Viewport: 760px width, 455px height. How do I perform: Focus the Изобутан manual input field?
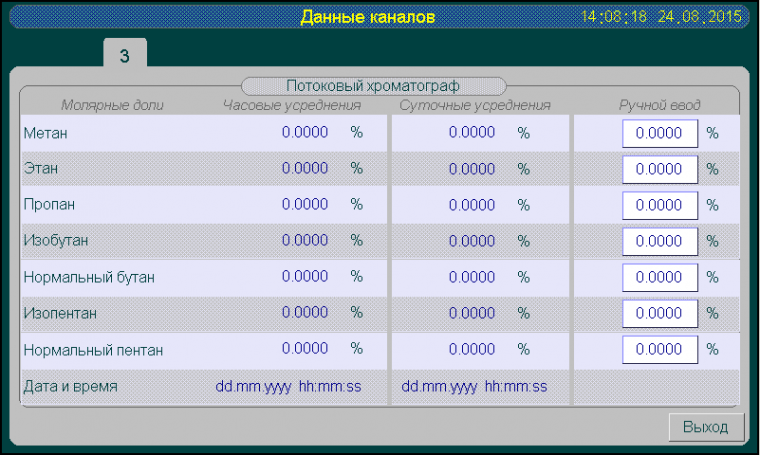tap(659, 241)
